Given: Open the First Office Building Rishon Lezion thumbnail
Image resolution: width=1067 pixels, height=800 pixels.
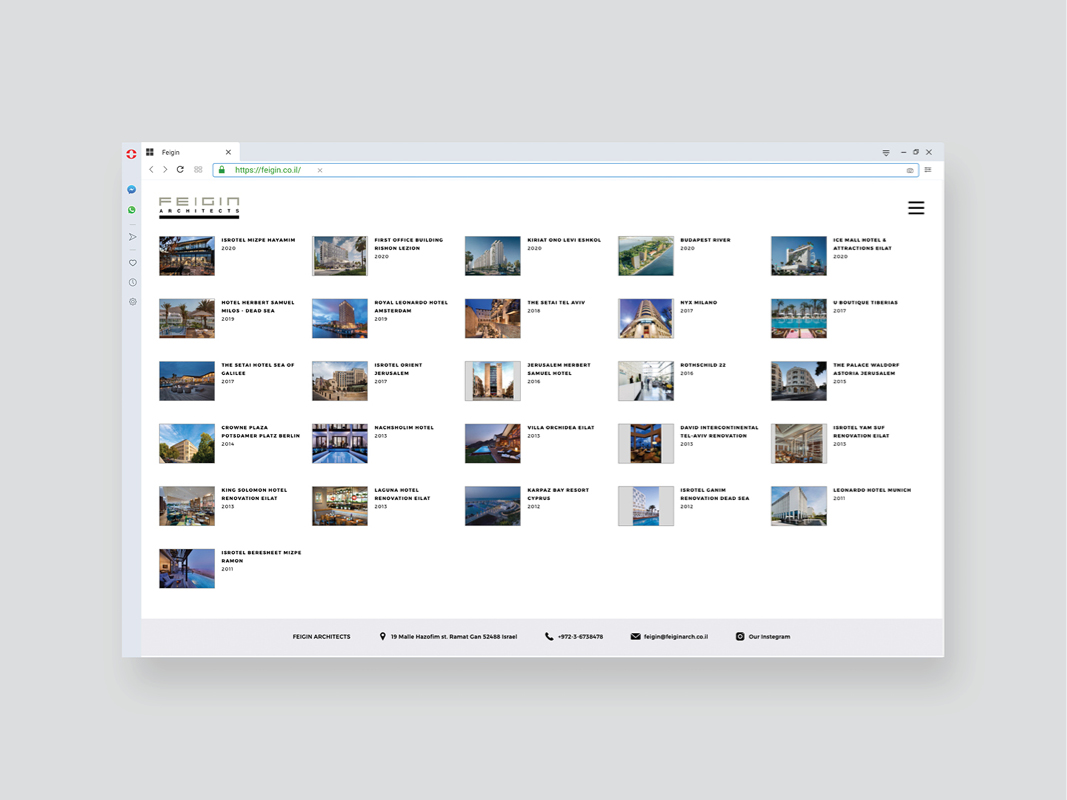Looking at the screenshot, I should [x=340, y=256].
